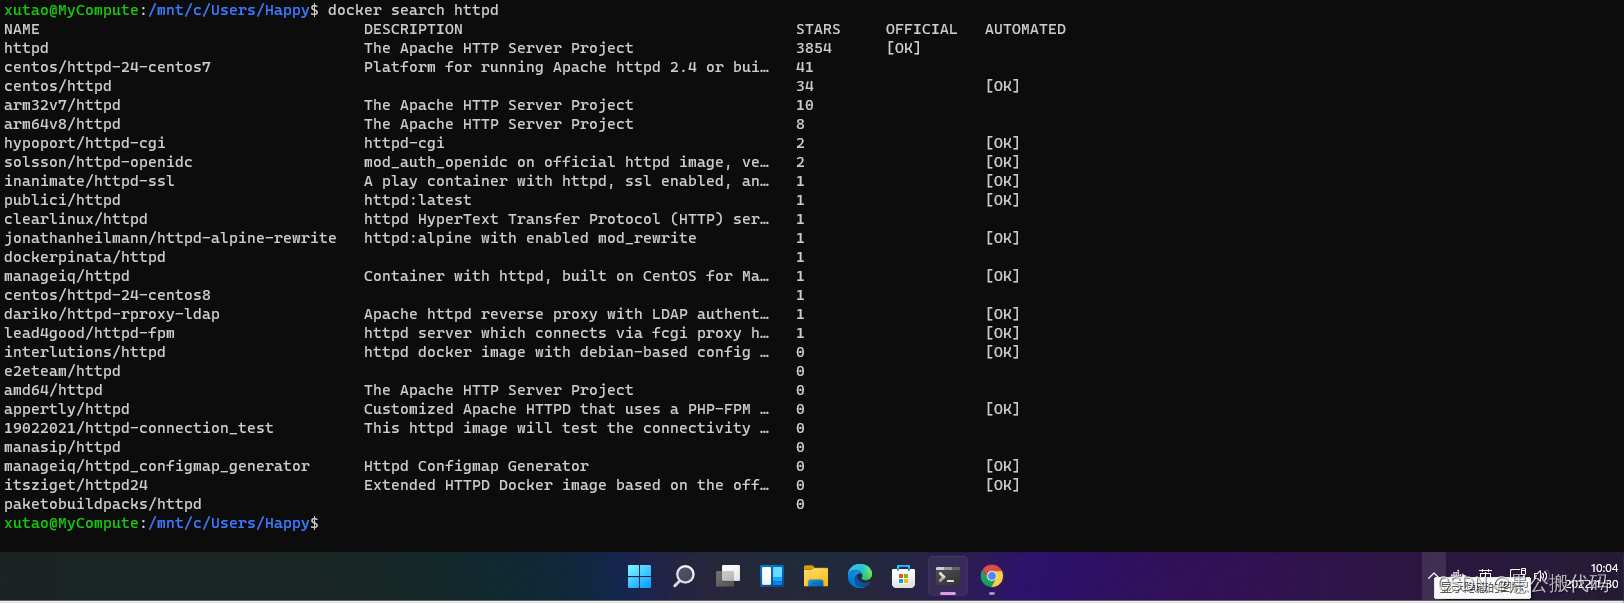Click 'httpd server which connects via fcgi' description

pyautogui.click(x=566, y=333)
